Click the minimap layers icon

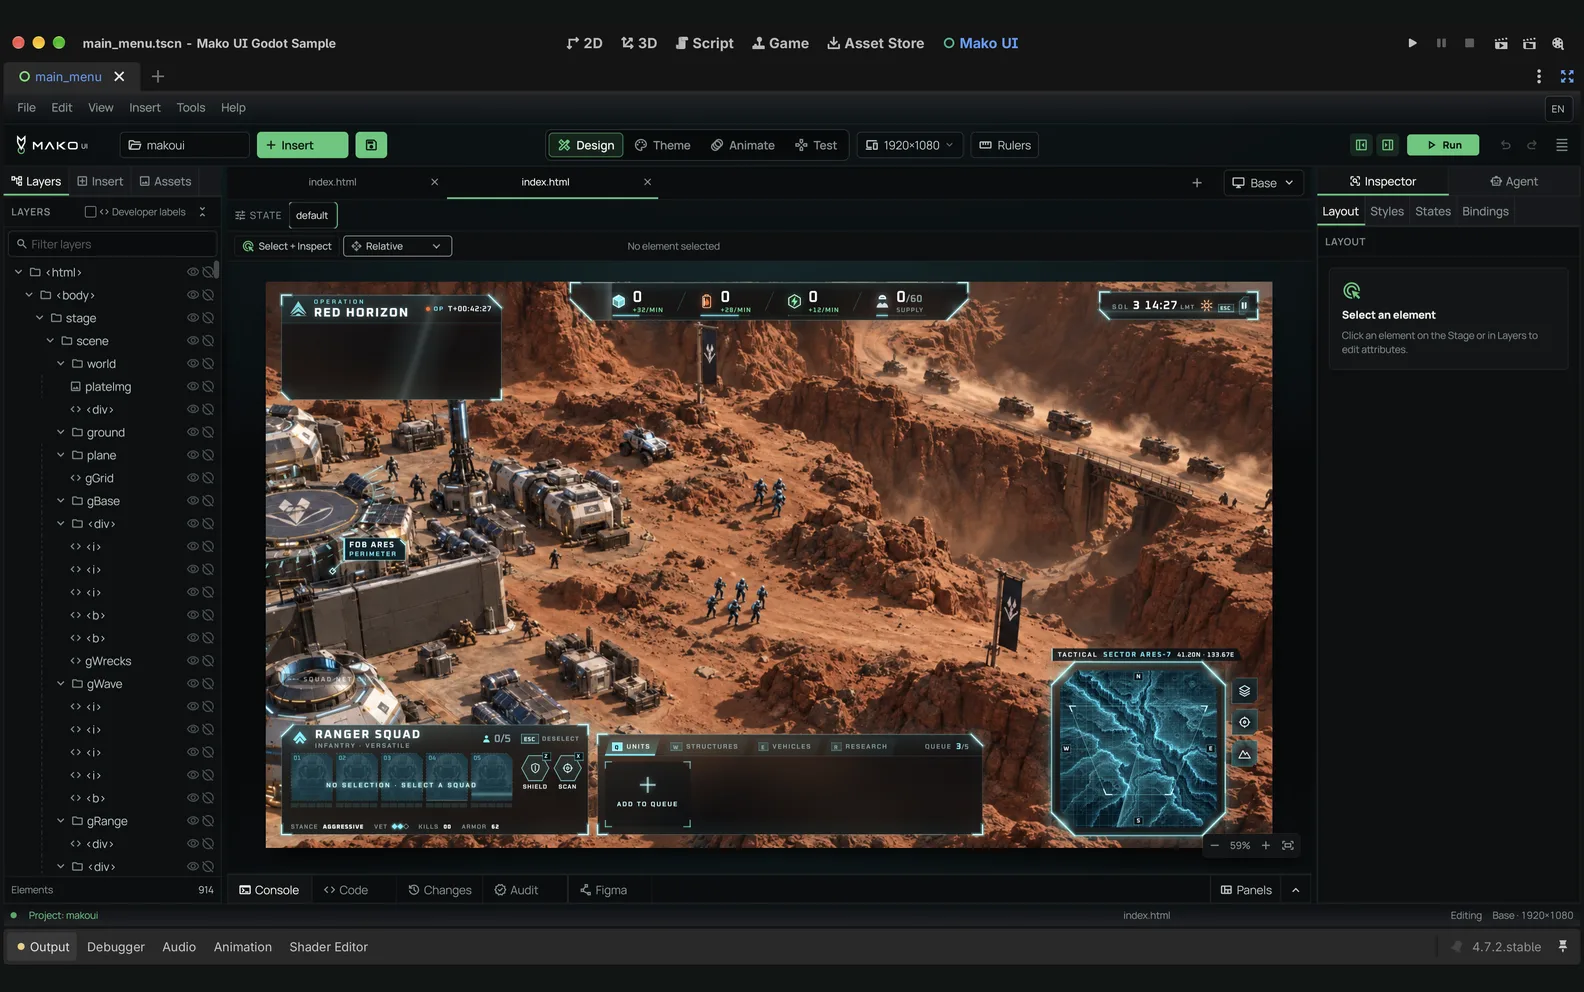pyautogui.click(x=1244, y=691)
